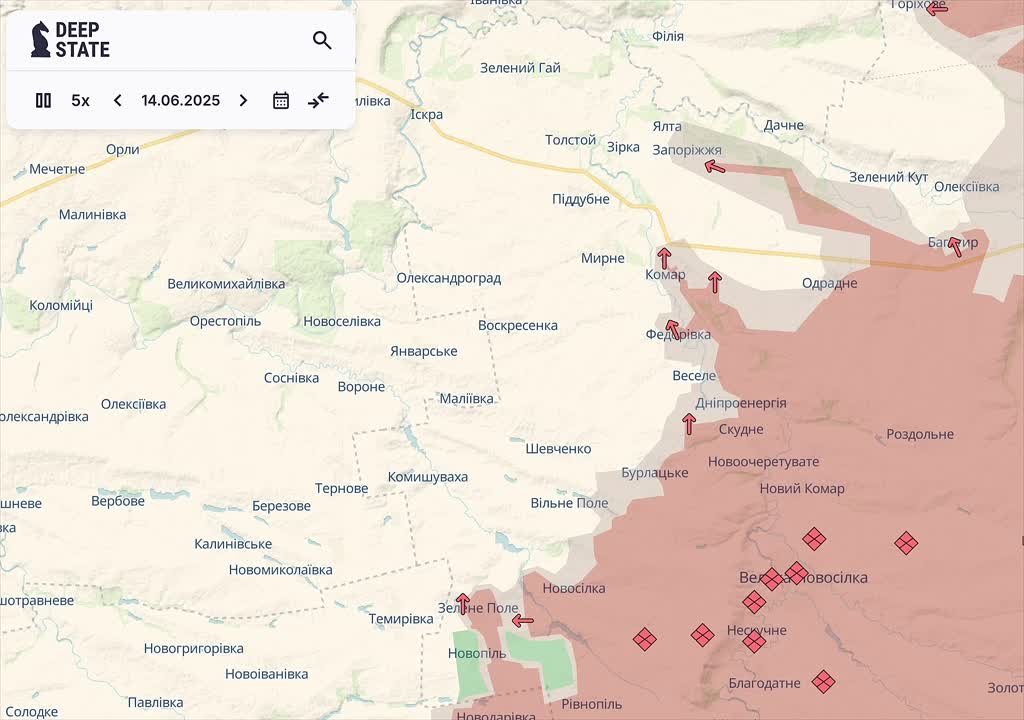
Task: Click the Толстой label
Action: pos(571,140)
